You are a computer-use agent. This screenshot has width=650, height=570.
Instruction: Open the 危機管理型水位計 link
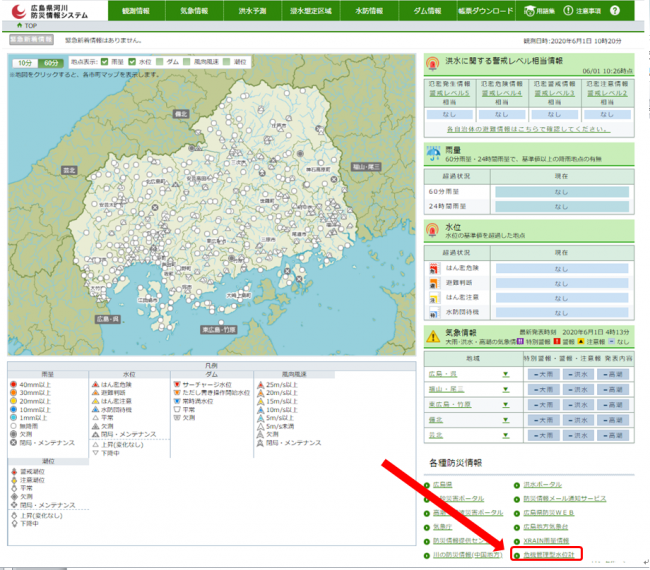(549, 555)
